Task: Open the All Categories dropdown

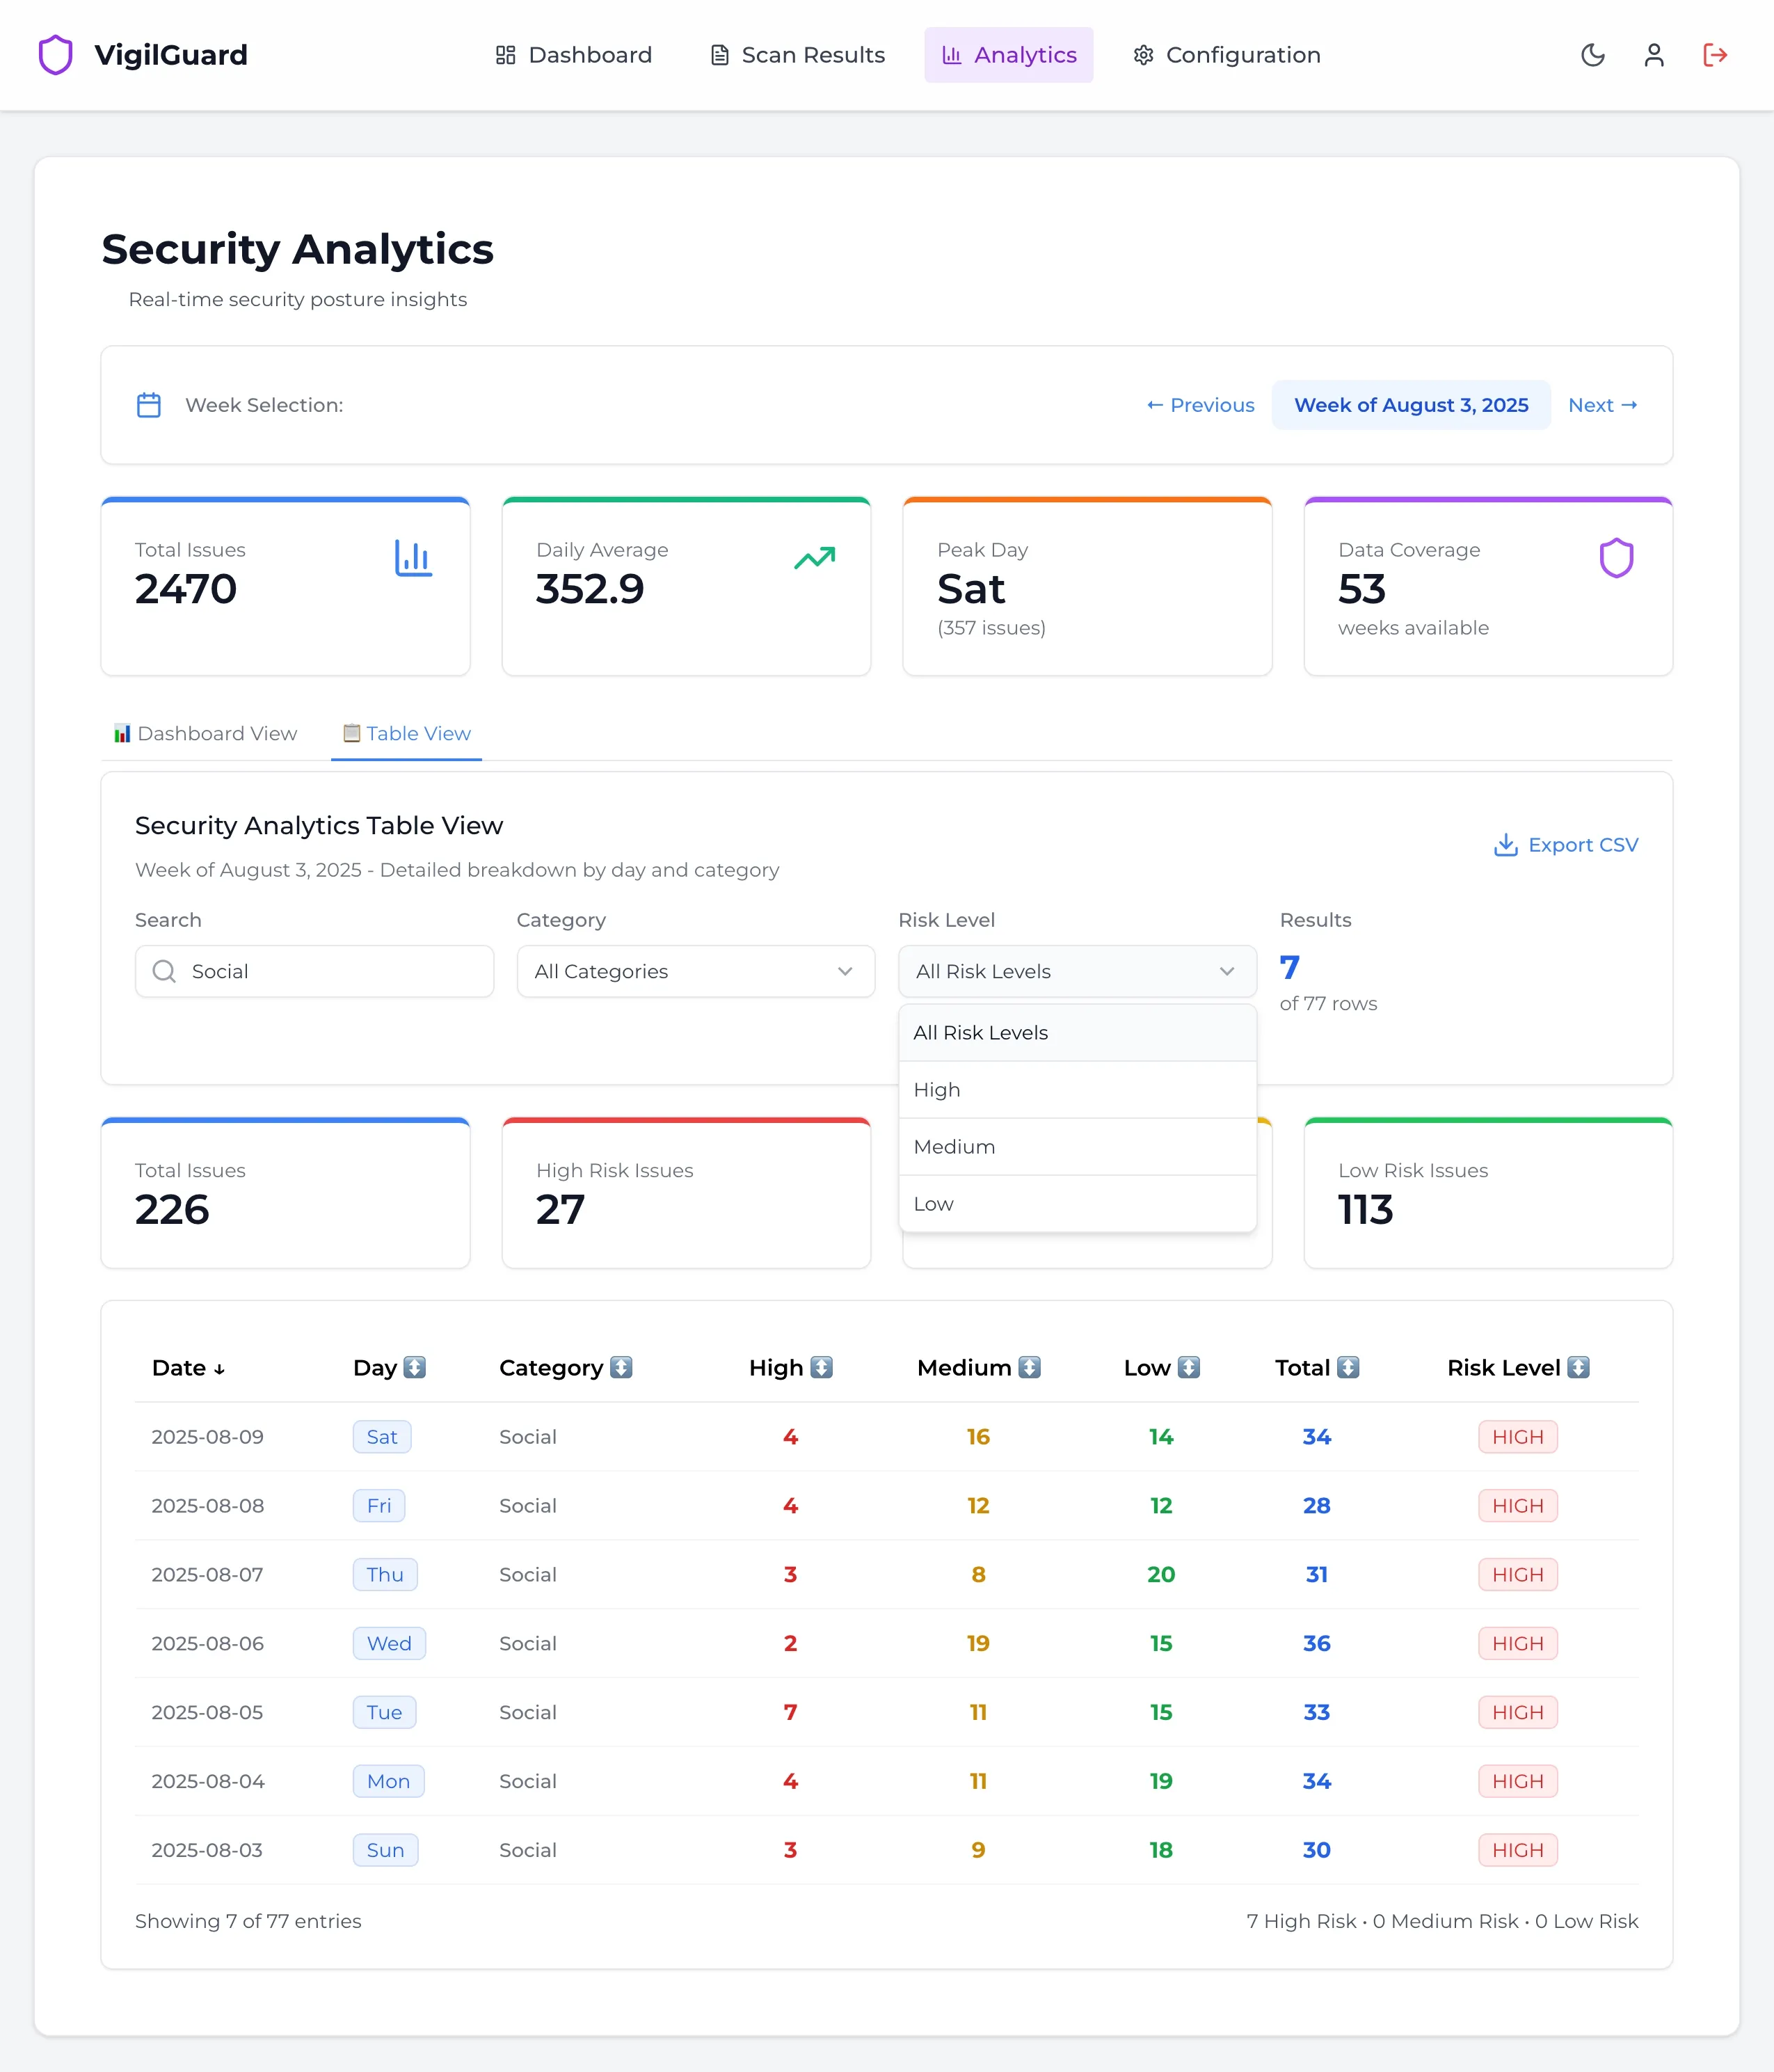Action: [695, 971]
